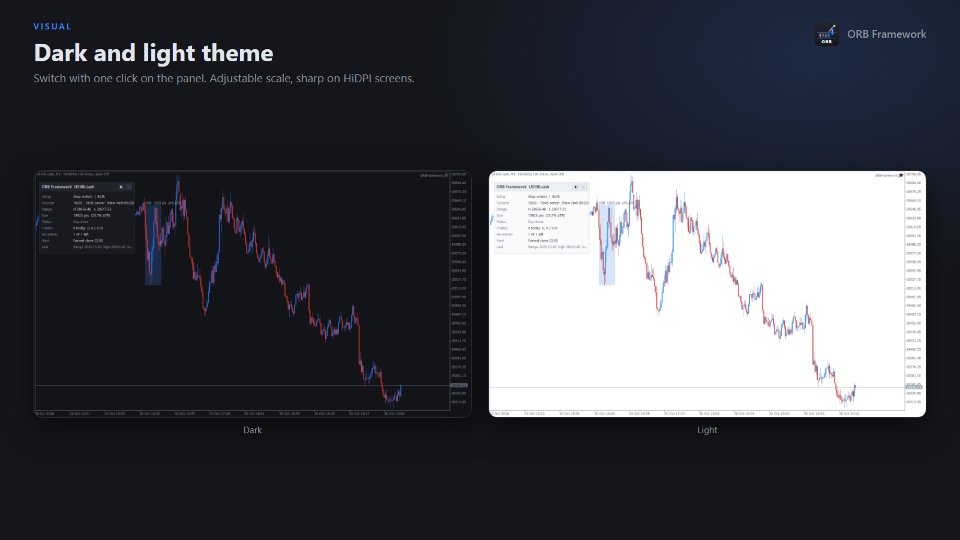Click the ORB Framework brand text

click(x=887, y=34)
